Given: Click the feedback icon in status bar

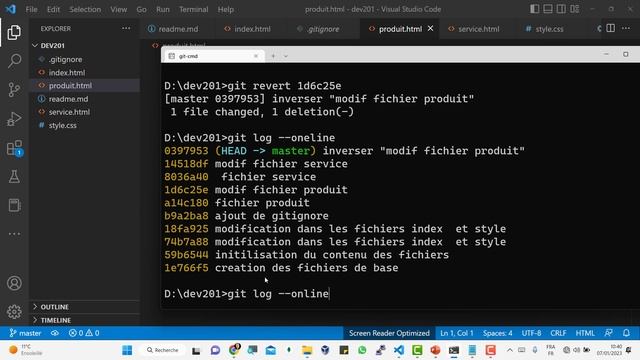Looking at the screenshot, I should (609, 333).
